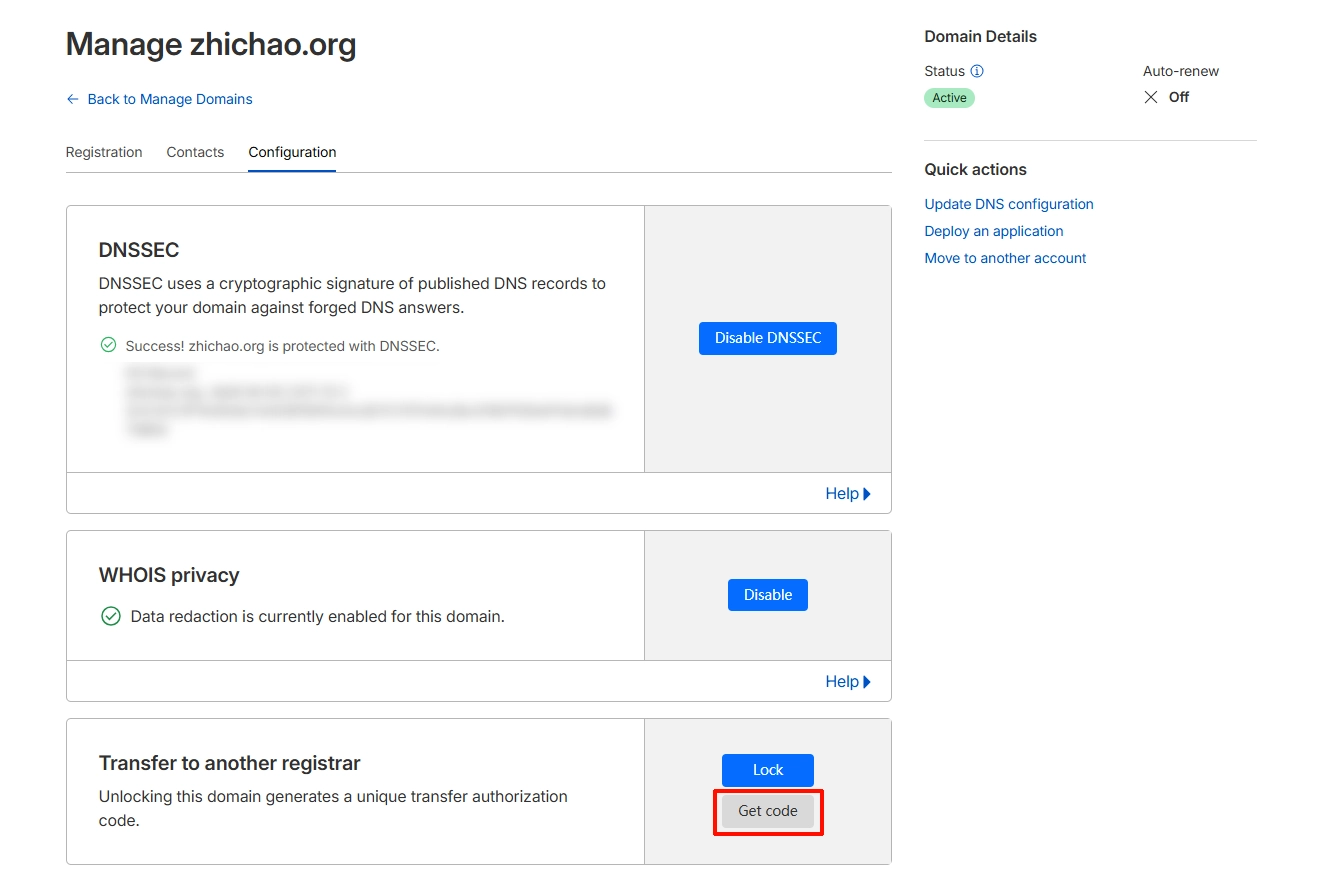Open Update DNS configuration link

(x=1008, y=204)
